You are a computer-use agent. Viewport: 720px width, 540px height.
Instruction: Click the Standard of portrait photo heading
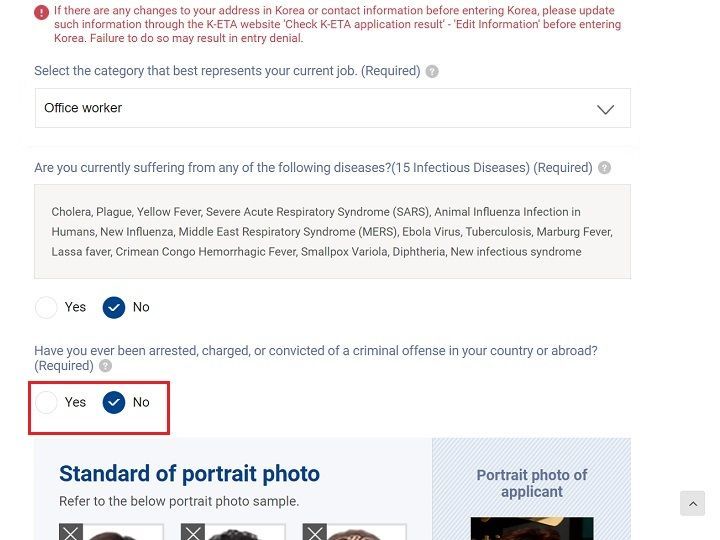189,474
